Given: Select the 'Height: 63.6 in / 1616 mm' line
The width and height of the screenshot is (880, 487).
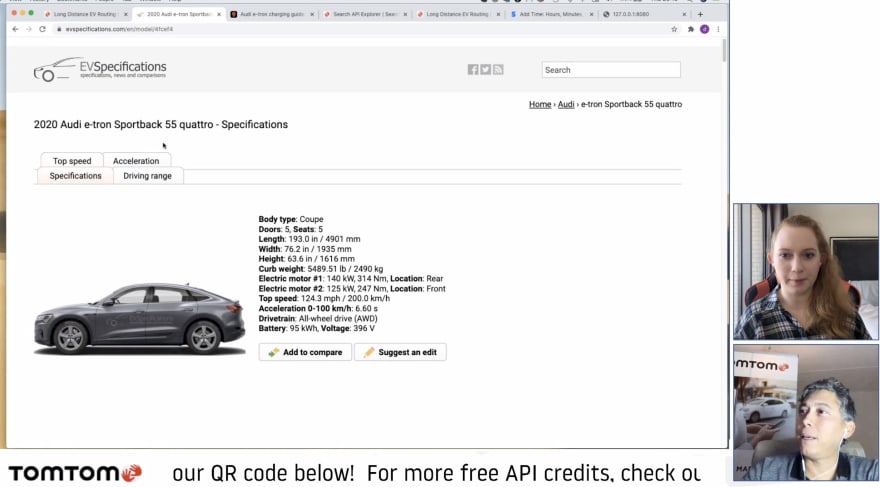Looking at the screenshot, I should (306, 259).
